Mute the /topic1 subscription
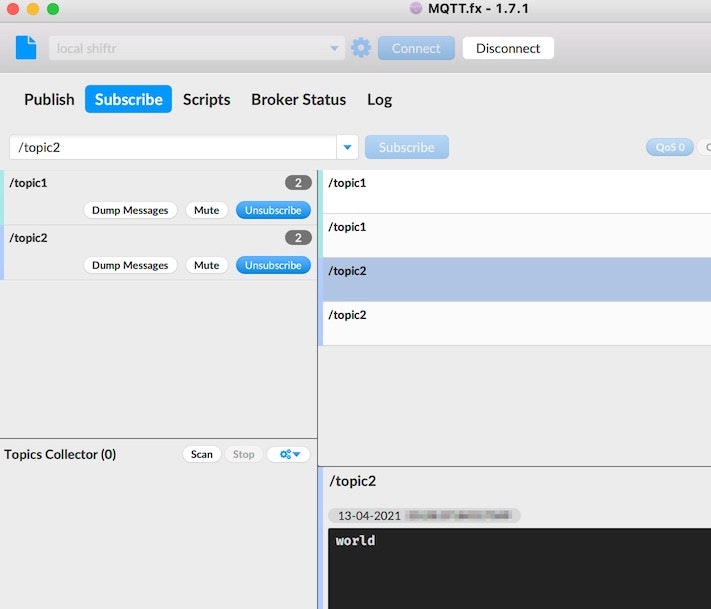 [207, 210]
